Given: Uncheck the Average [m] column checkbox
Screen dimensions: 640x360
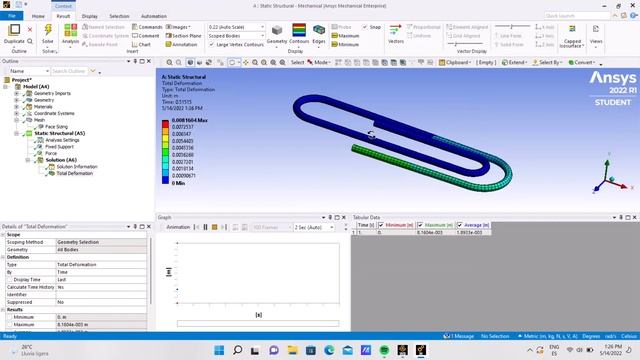Looking at the screenshot, I should pos(460,225).
